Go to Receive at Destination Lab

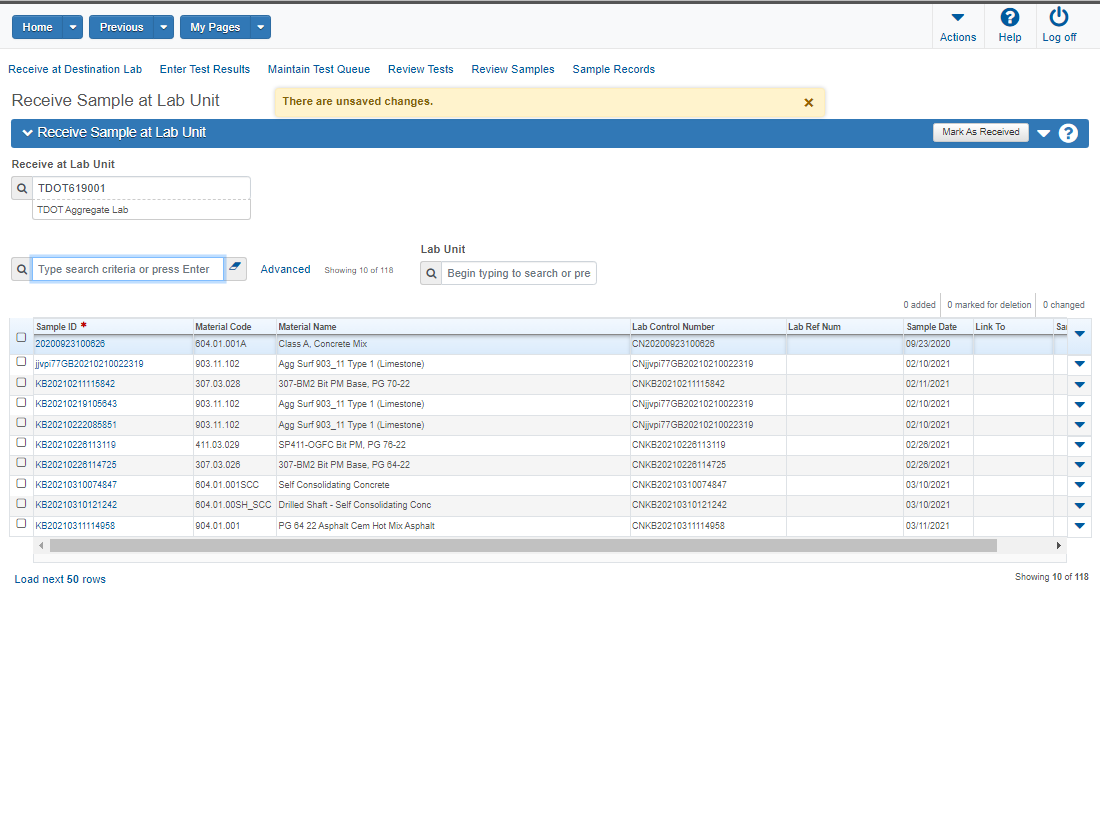click(x=75, y=69)
